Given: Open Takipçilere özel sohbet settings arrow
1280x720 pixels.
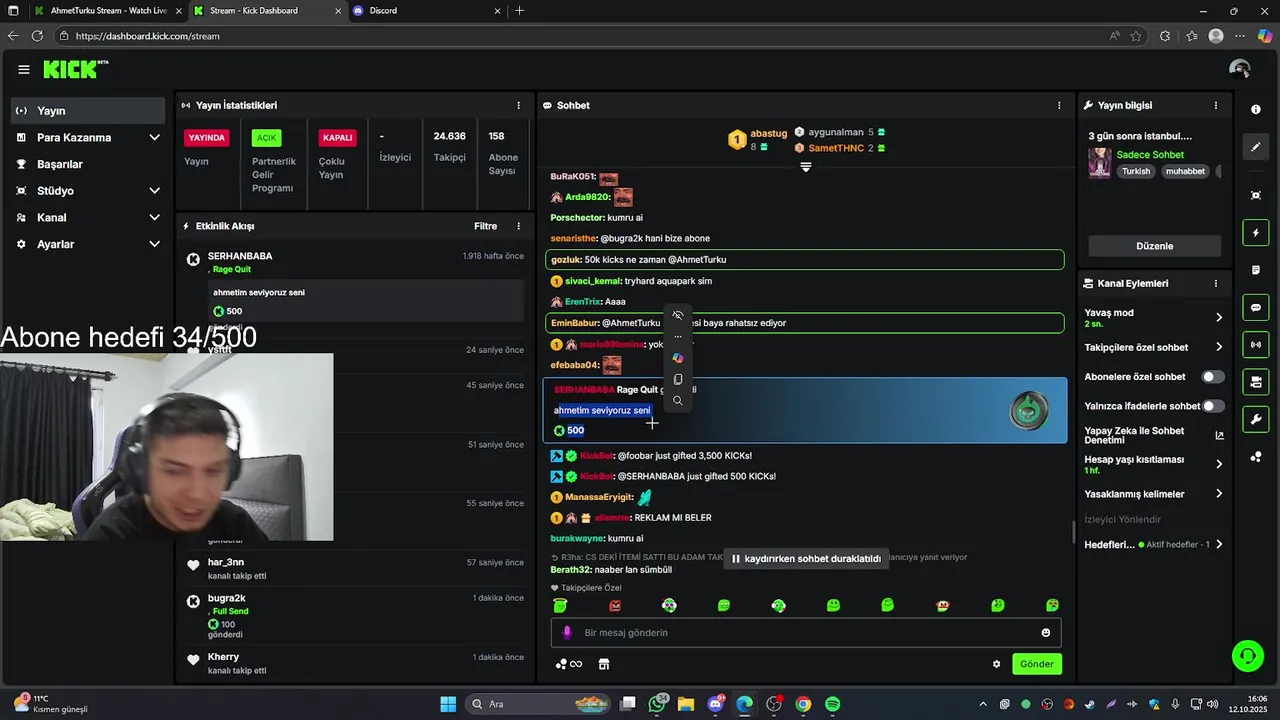Looking at the screenshot, I should [1219, 347].
